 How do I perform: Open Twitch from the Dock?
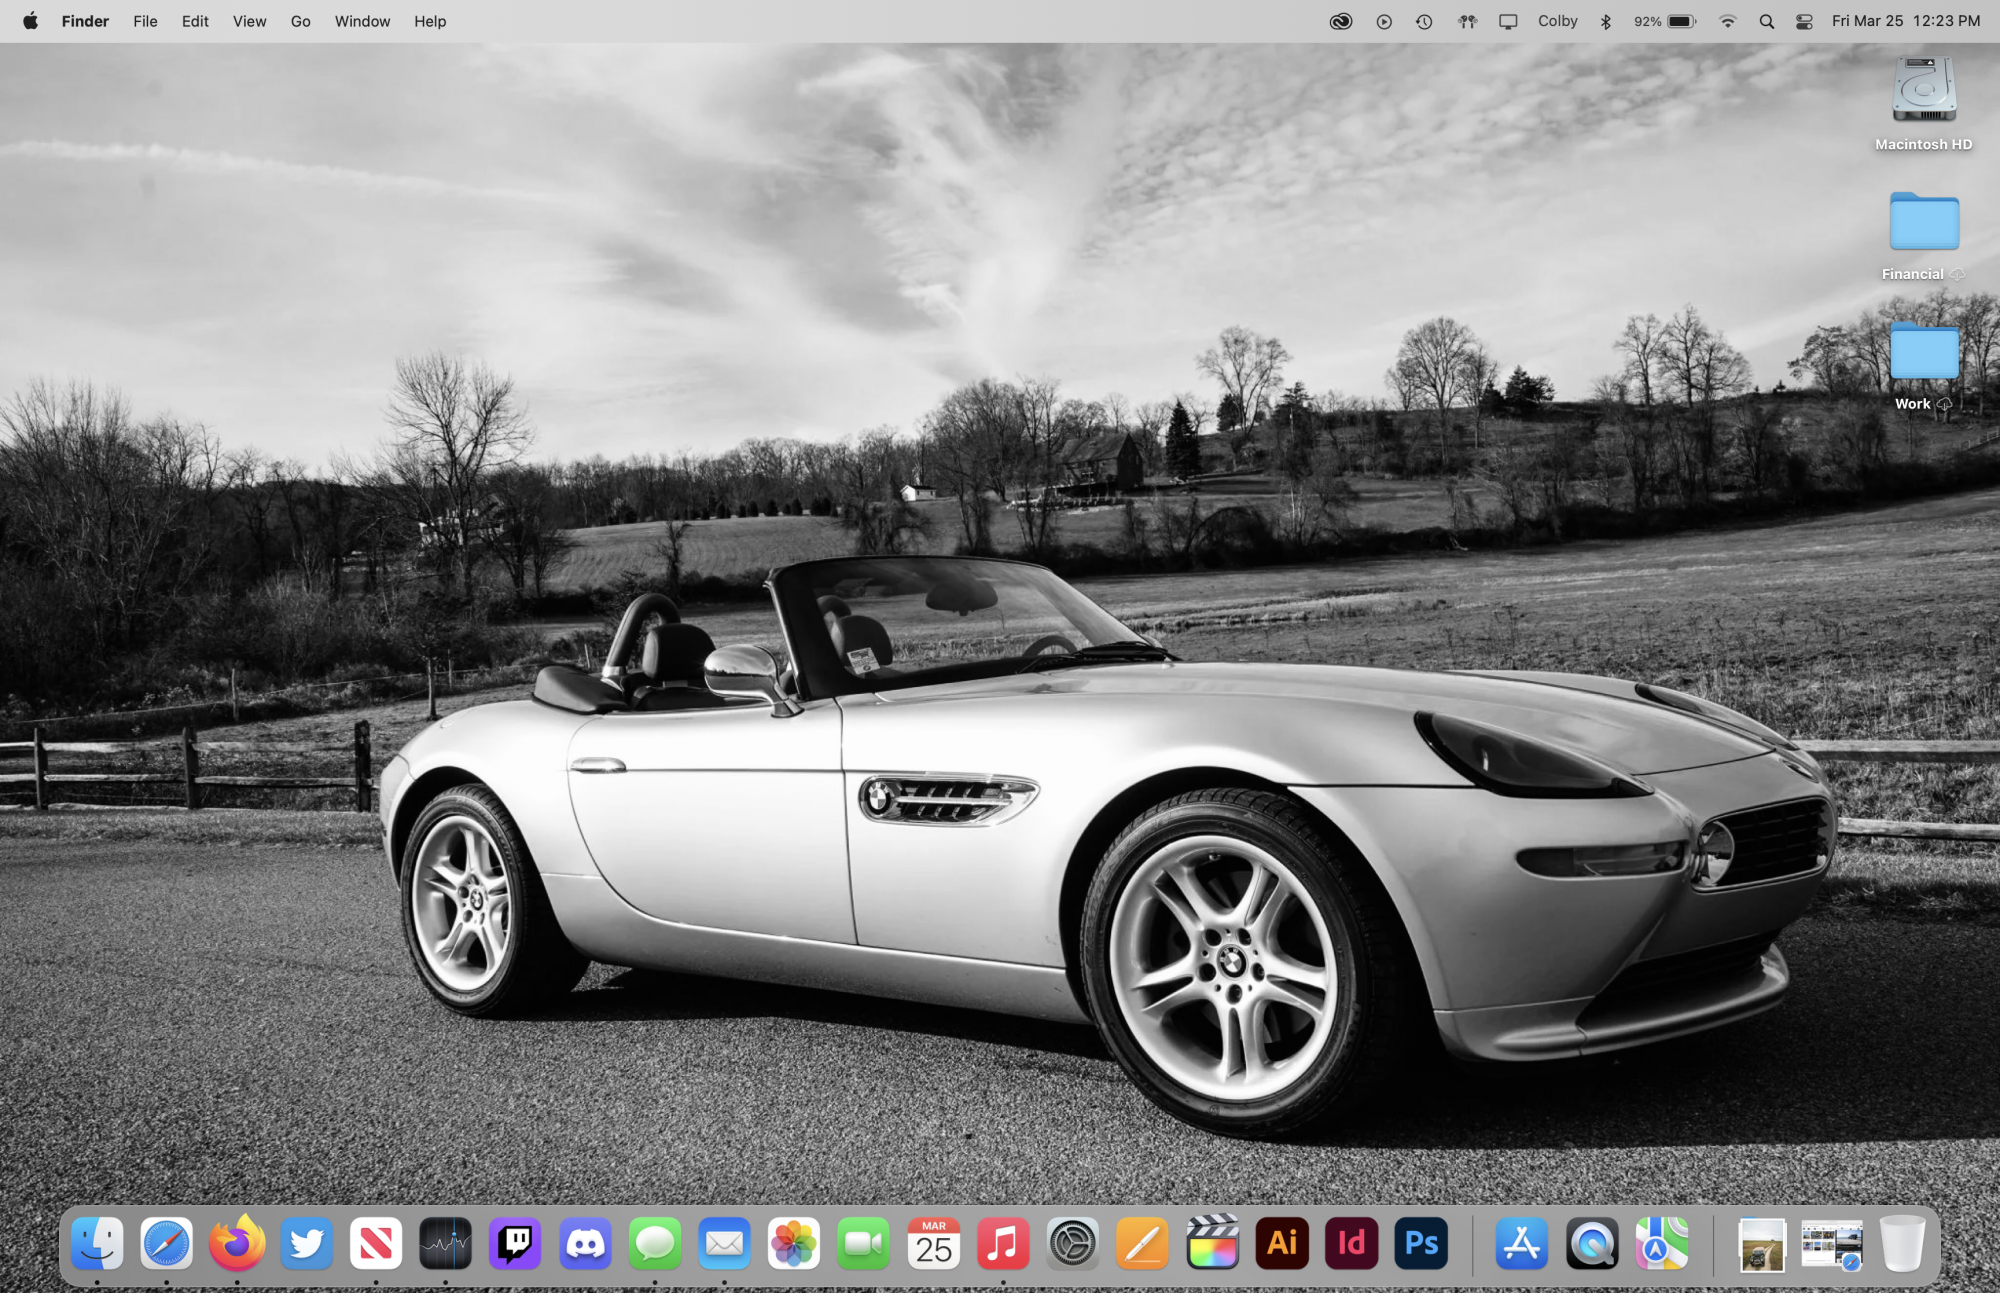pos(515,1244)
